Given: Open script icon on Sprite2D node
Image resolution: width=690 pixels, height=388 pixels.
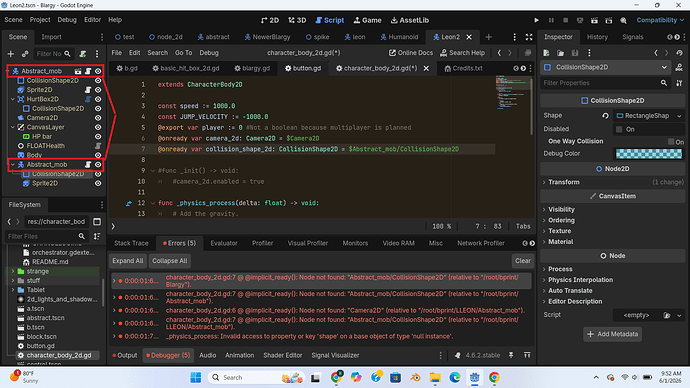Looking at the screenshot, I should pos(88,90).
